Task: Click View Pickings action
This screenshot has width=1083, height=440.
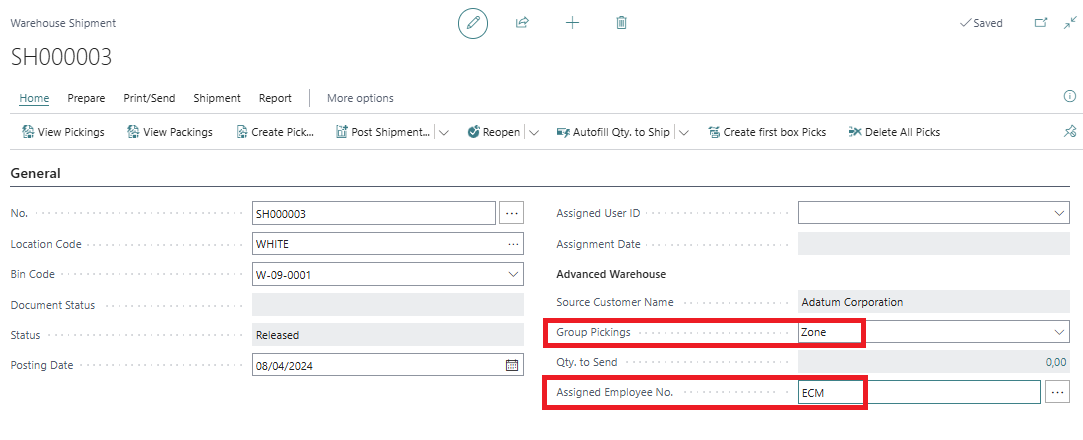Action: [x=64, y=132]
